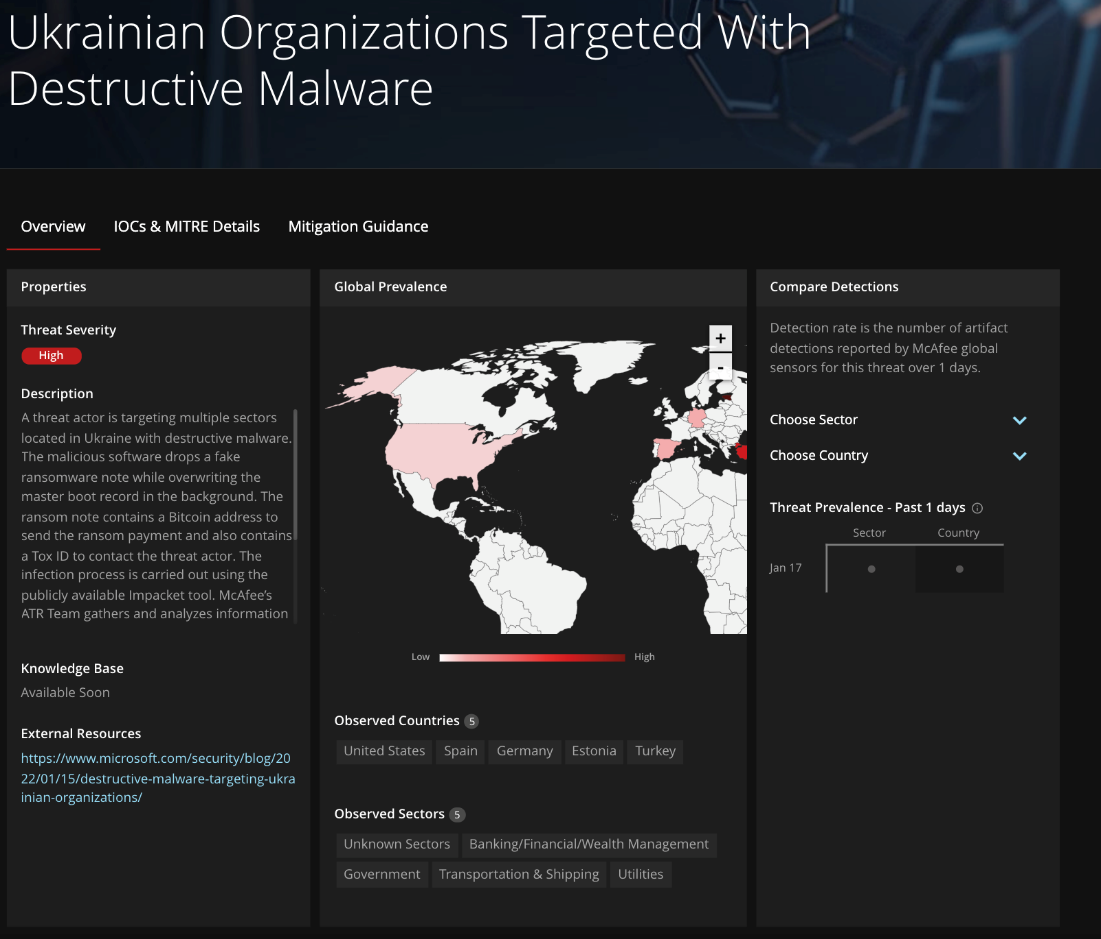Viewport: 1101px width, 939px height.
Task: Open the Microsoft security blog link
Action: [158, 777]
